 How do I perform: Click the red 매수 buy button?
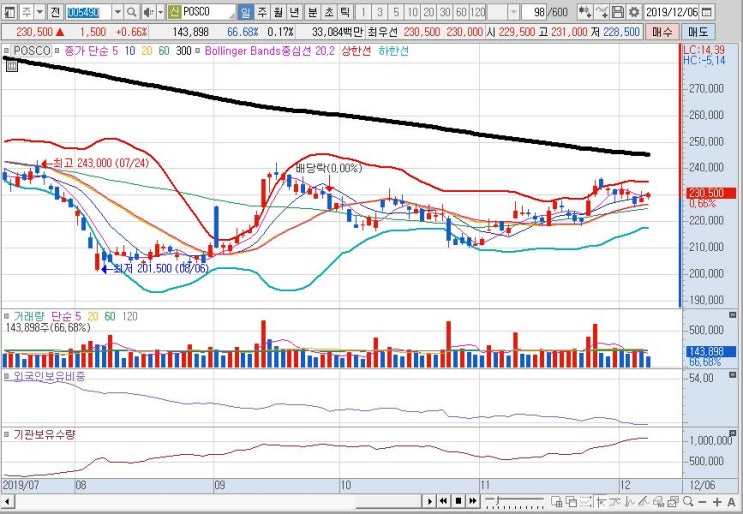(662, 32)
